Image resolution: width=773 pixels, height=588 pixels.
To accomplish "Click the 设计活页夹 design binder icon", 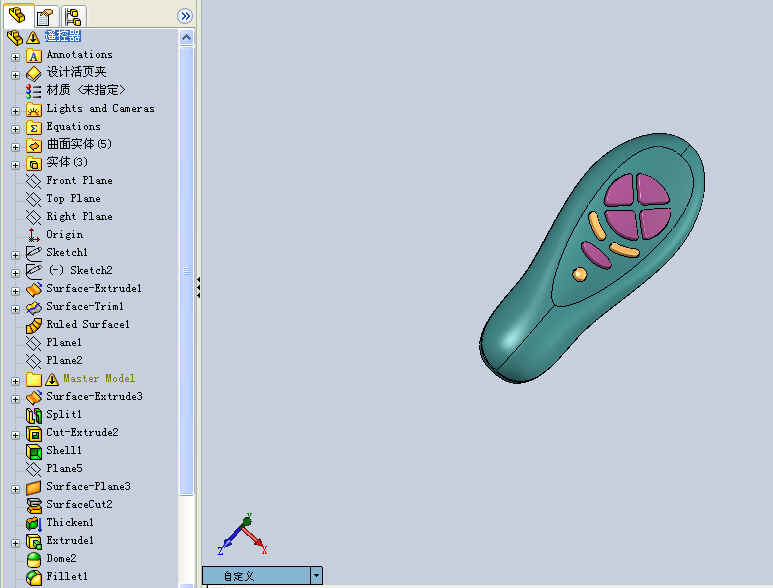I will pos(34,73).
